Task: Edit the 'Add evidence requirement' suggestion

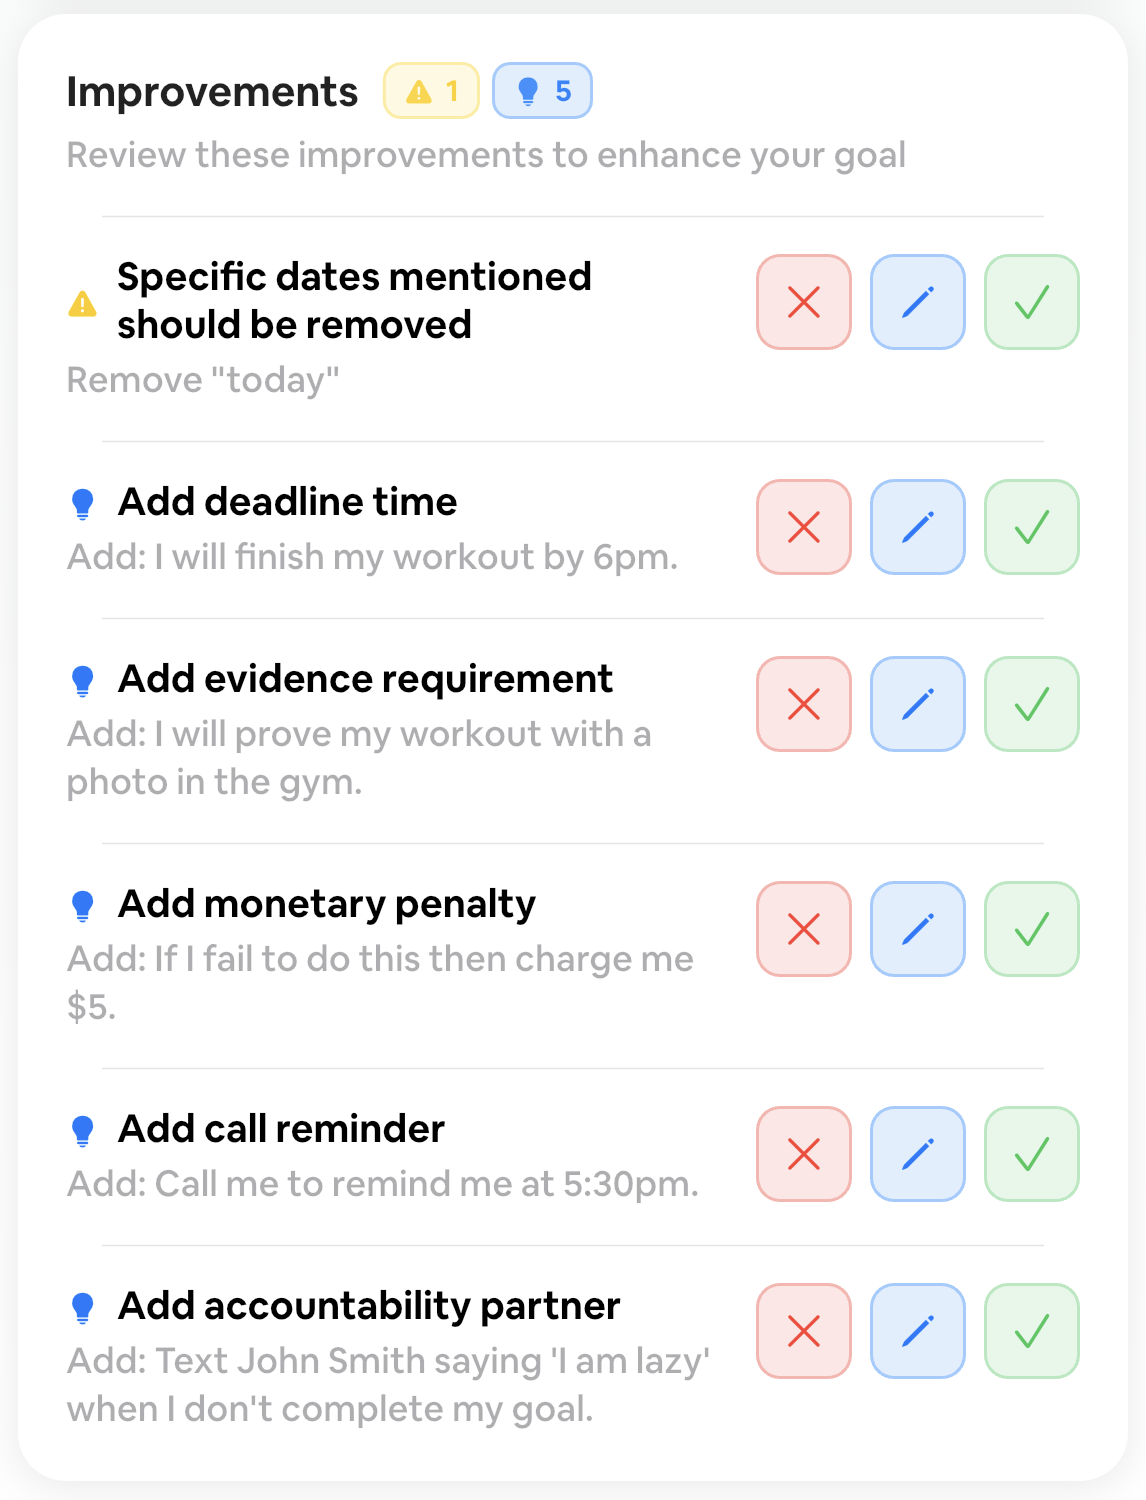Action: (x=918, y=704)
